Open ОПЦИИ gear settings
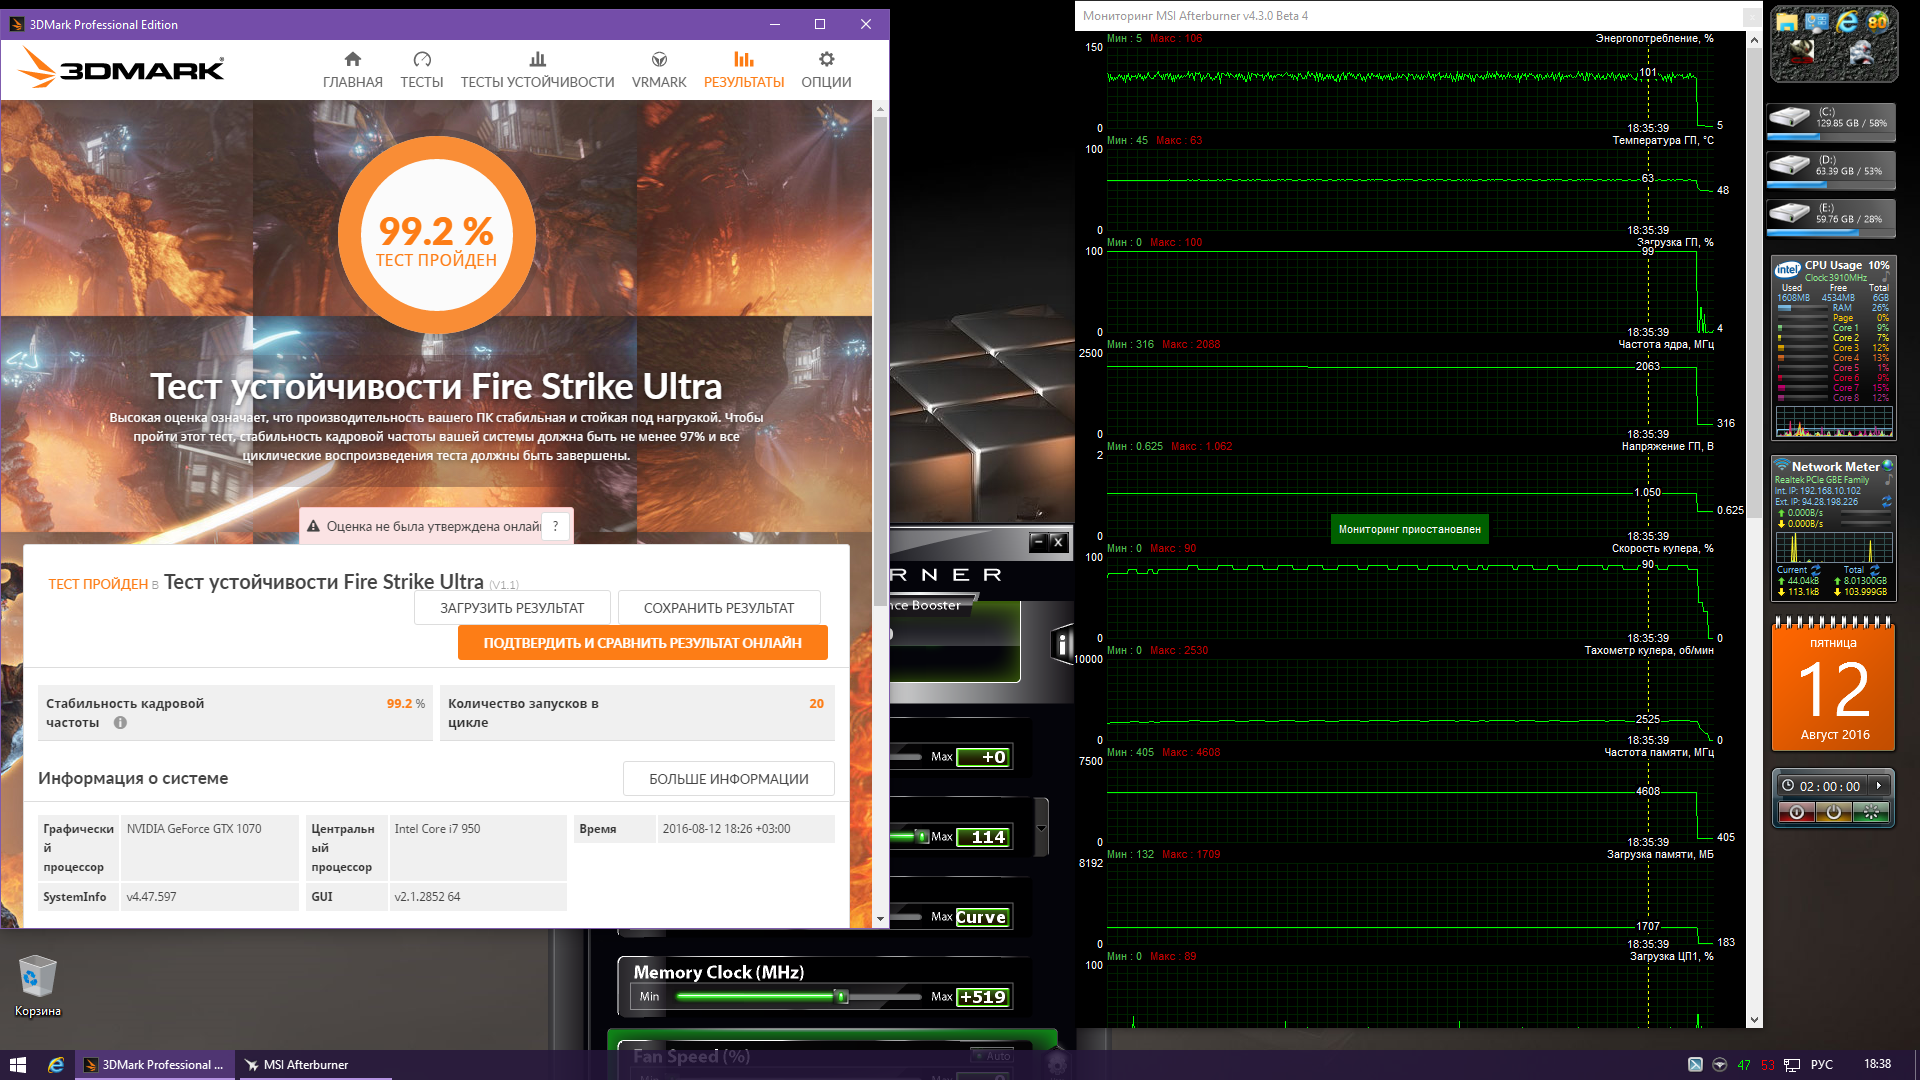 pyautogui.click(x=826, y=60)
